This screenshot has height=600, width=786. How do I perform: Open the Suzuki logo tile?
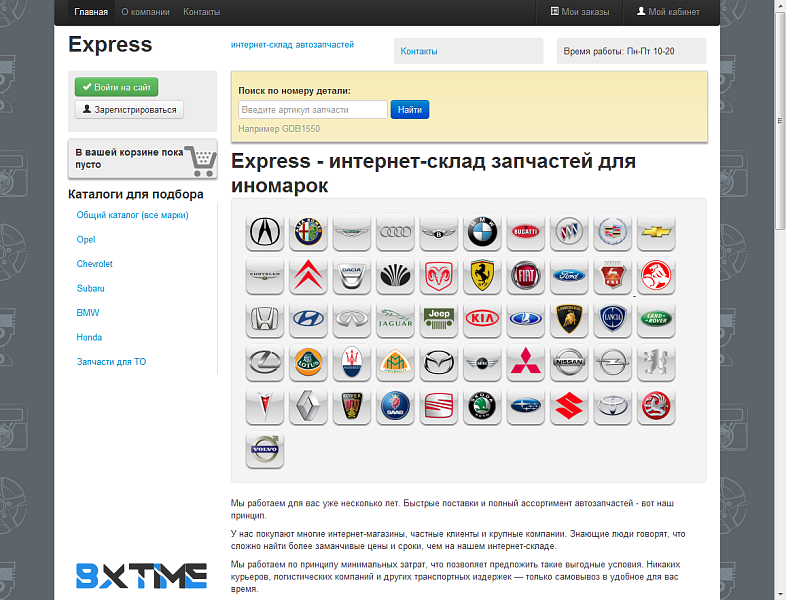(x=569, y=406)
